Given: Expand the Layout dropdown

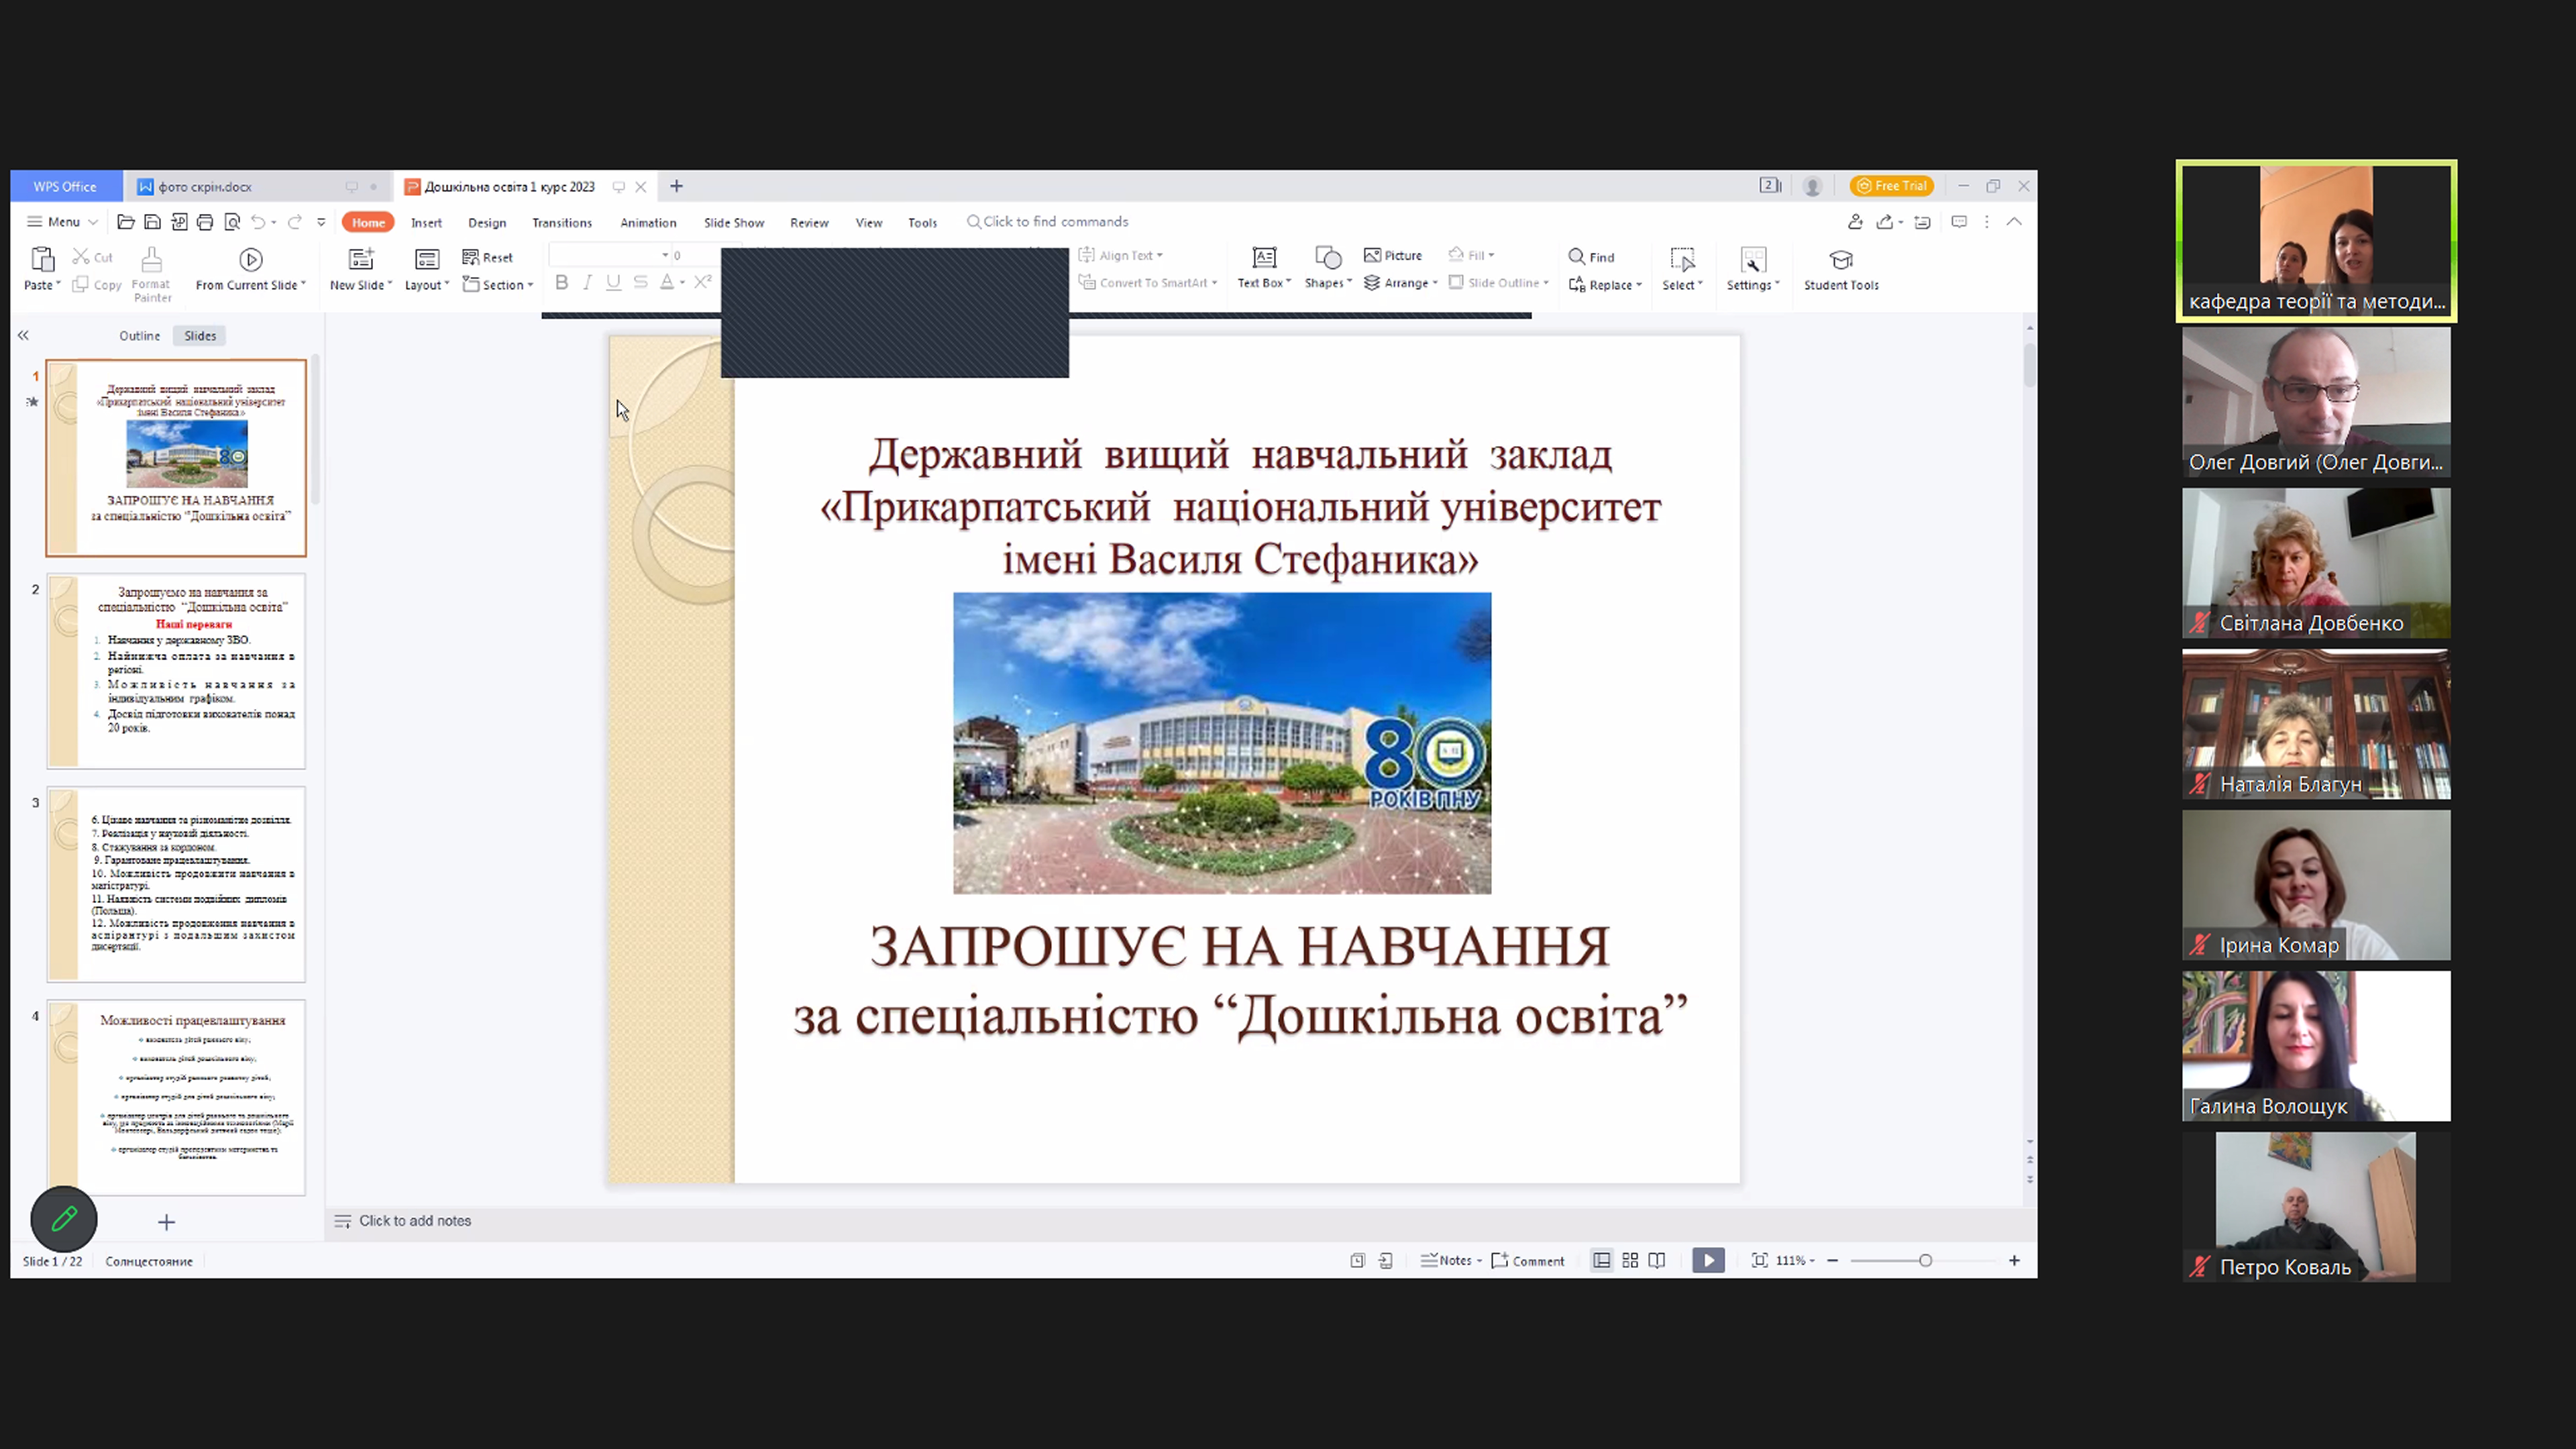Looking at the screenshot, I should [427, 285].
